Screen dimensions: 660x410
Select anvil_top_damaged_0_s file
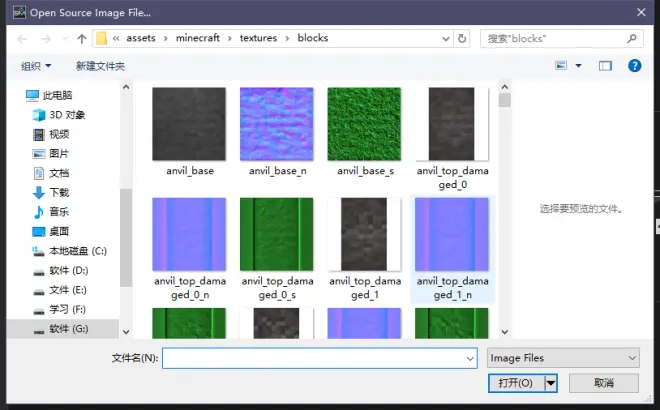[277, 249]
